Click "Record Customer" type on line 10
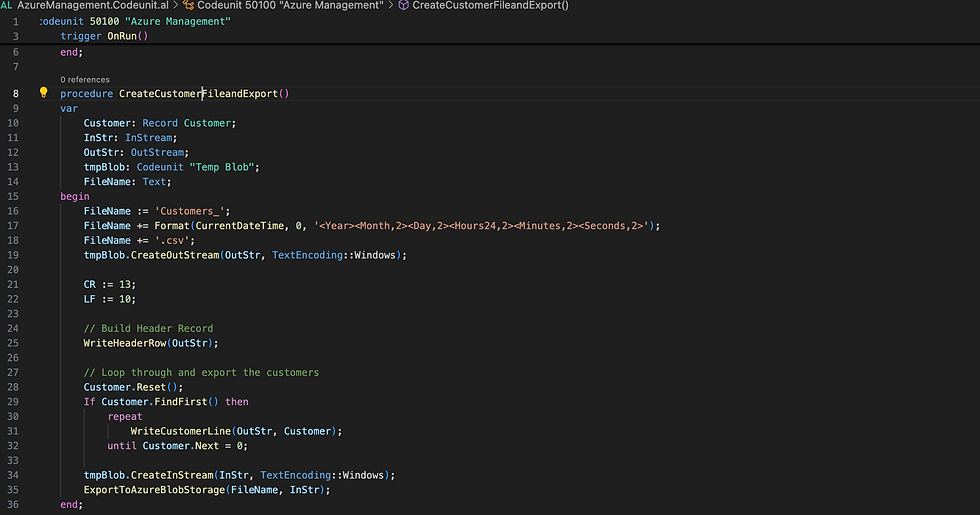The image size is (980, 515). coord(186,123)
